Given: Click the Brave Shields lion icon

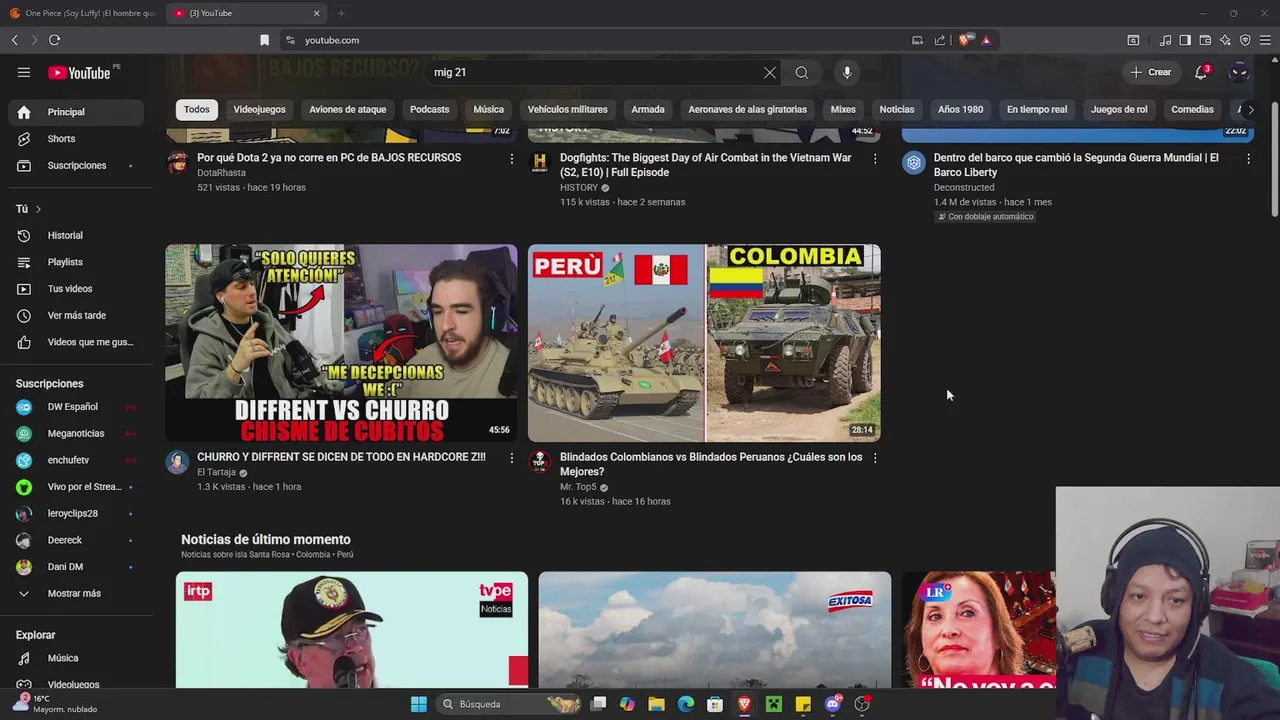Looking at the screenshot, I should click(964, 40).
